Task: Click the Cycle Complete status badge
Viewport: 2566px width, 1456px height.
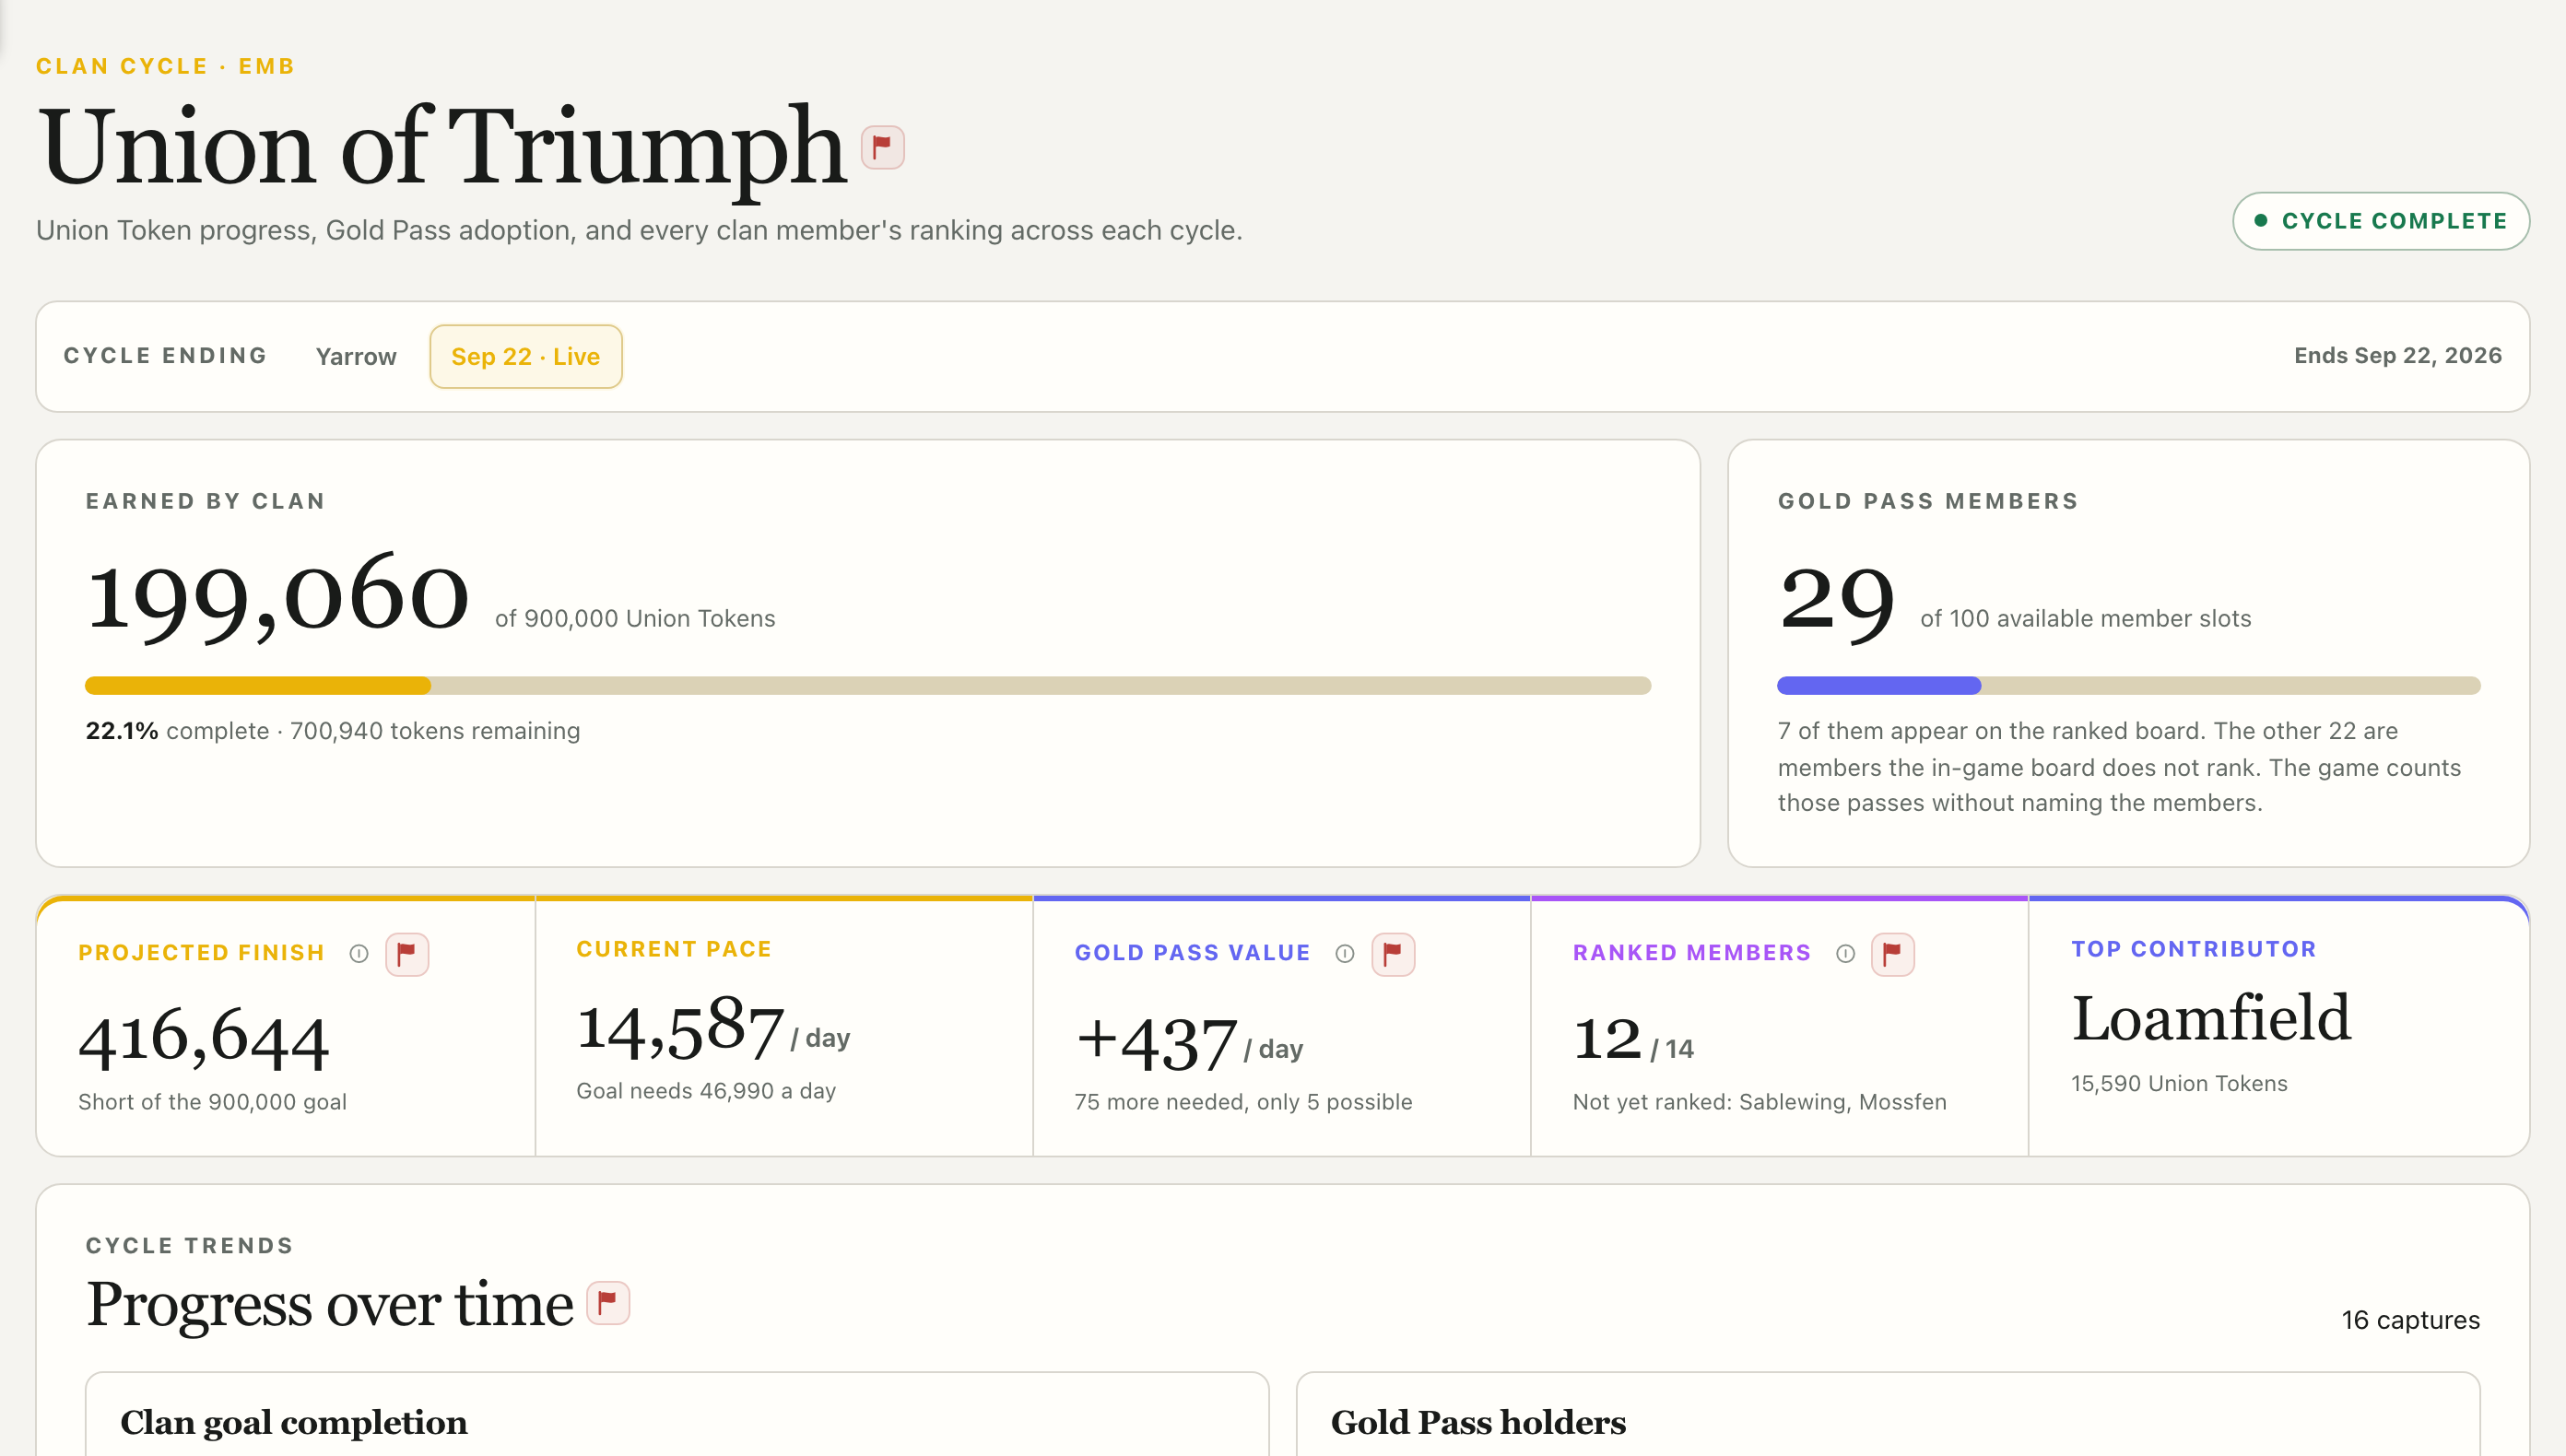Action: [x=2381, y=221]
